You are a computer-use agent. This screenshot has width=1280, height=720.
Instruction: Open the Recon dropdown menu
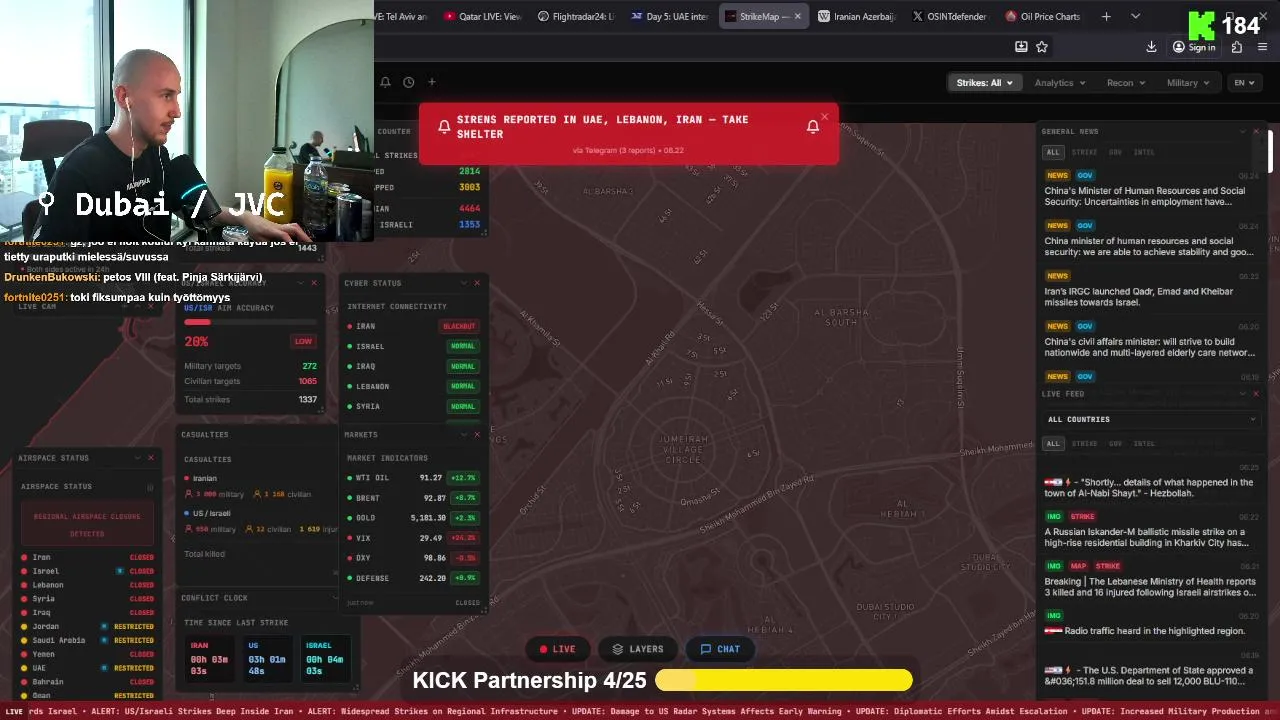[1126, 83]
